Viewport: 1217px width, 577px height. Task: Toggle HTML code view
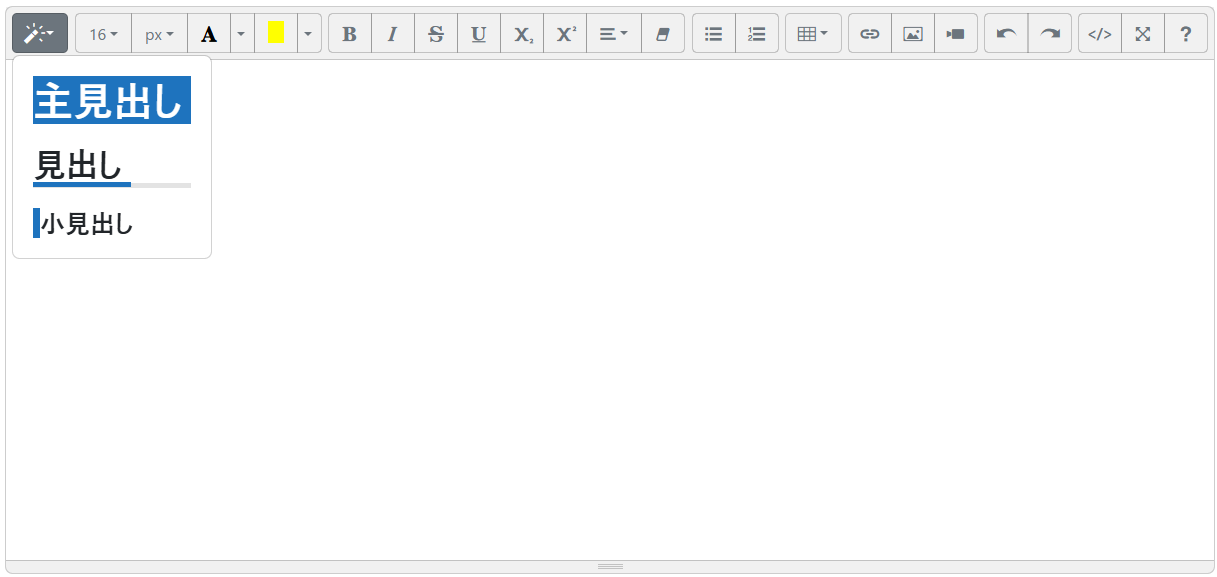point(1099,34)
